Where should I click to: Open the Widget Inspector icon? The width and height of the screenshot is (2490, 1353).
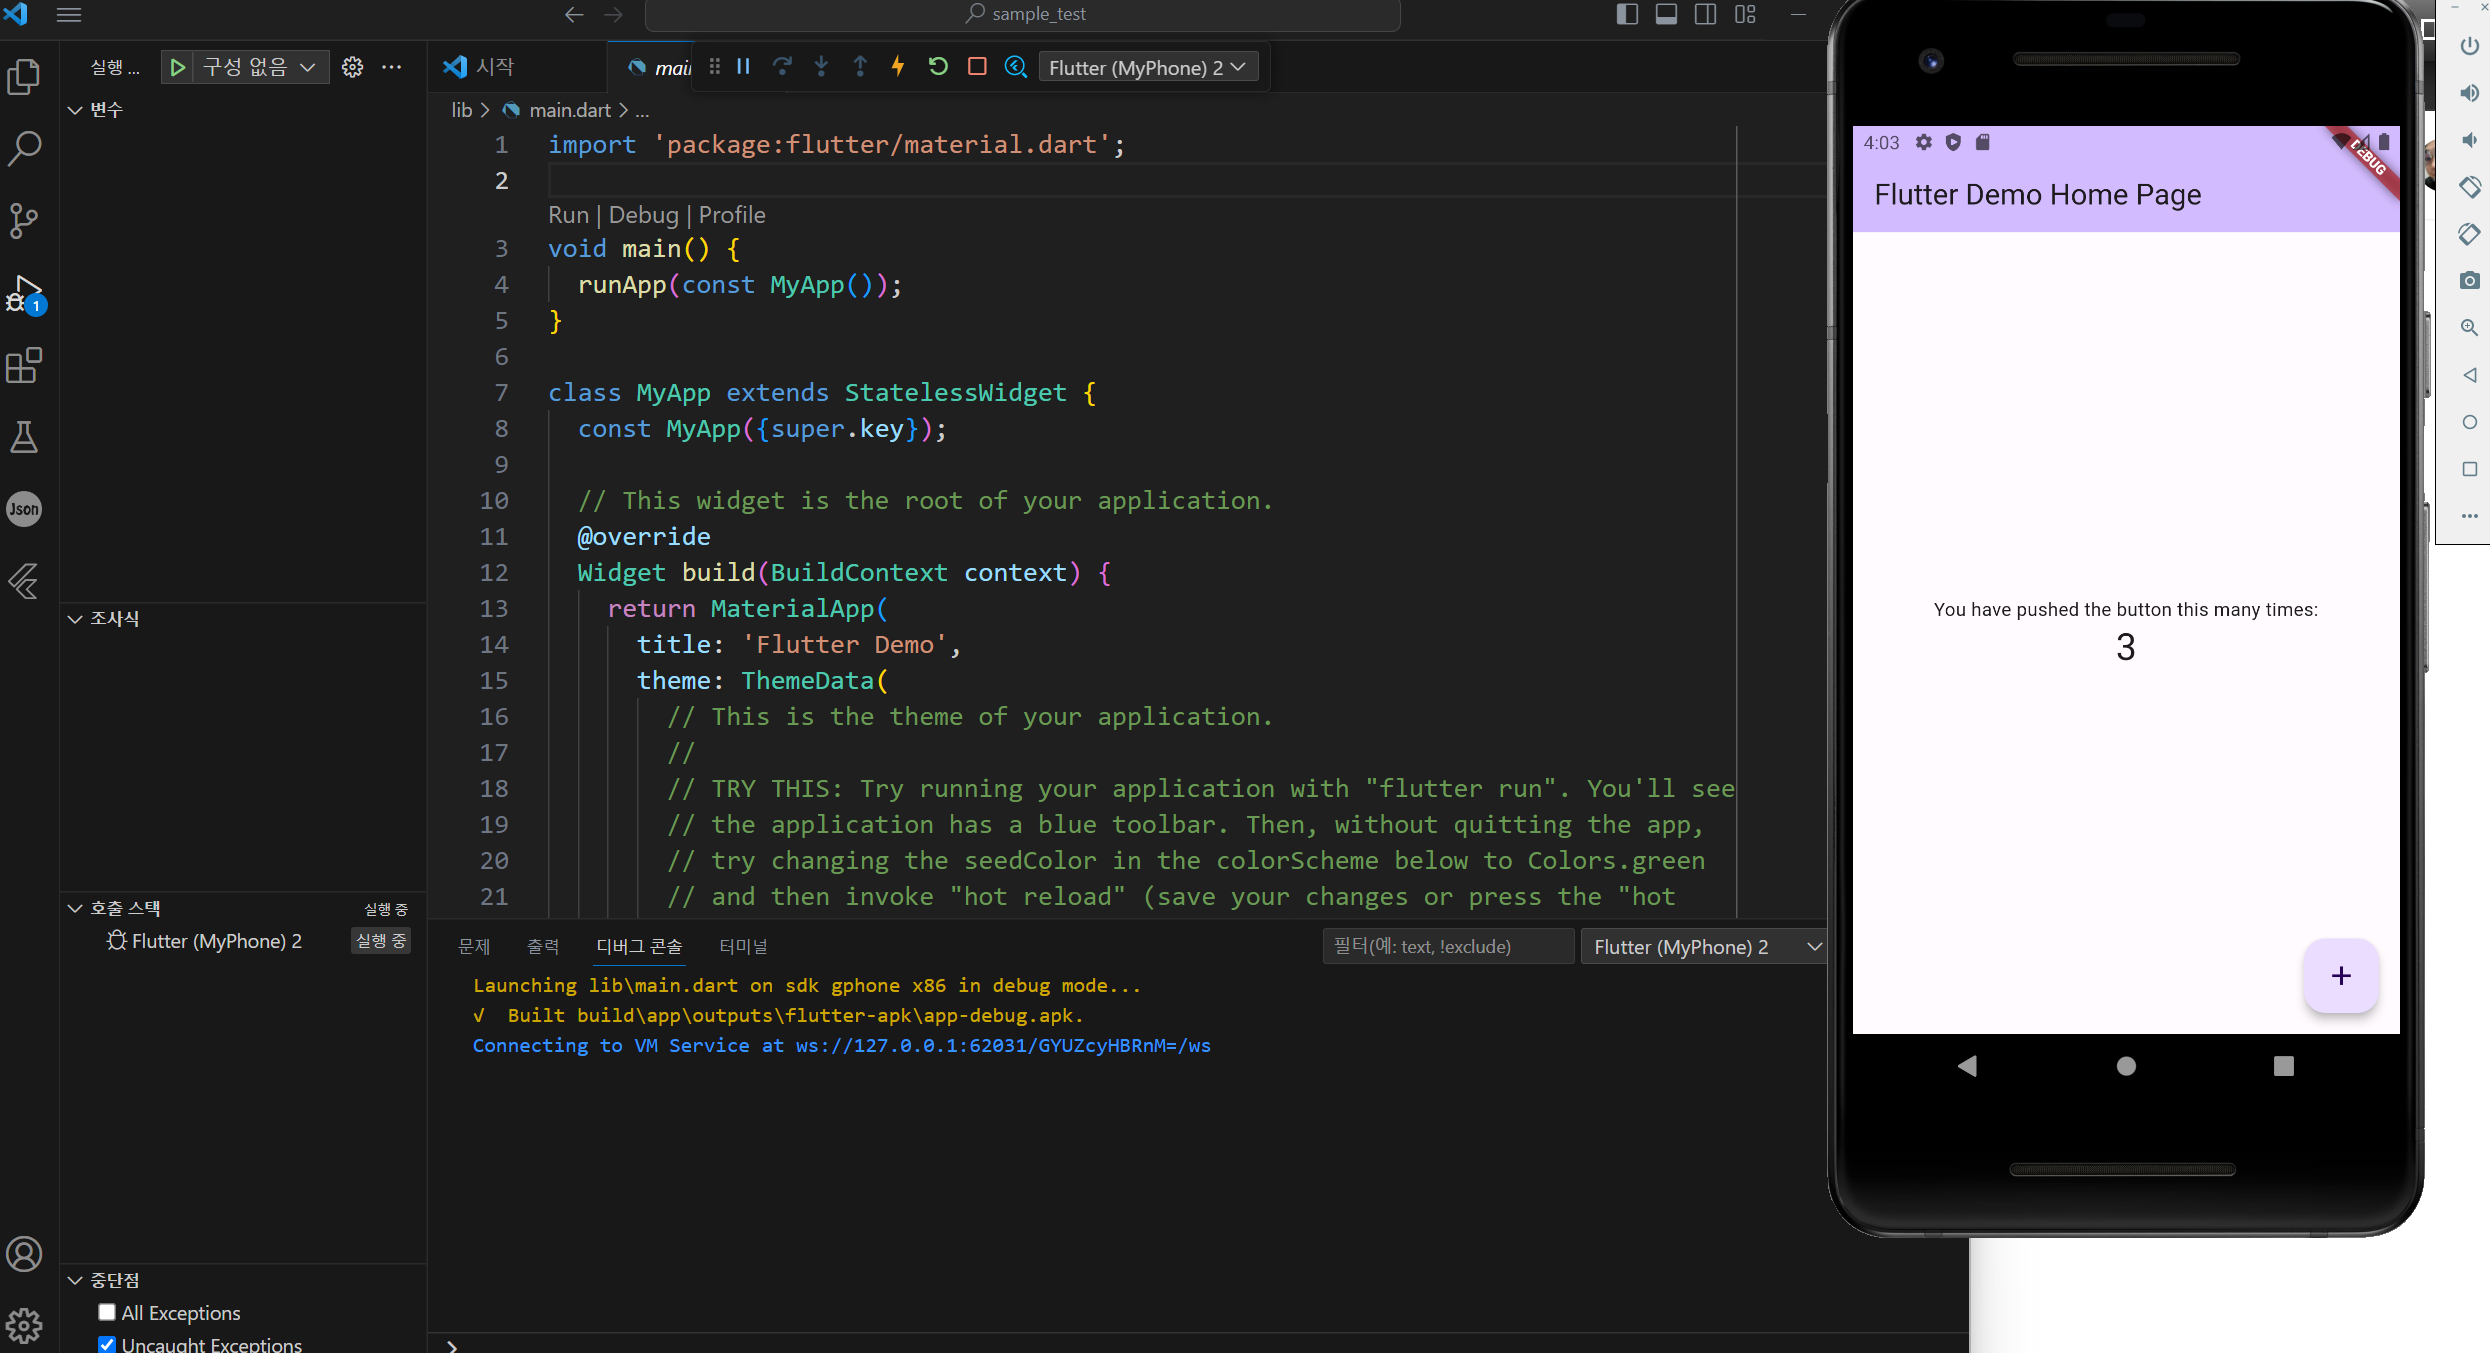pyautogui.click(x=1016, y=67)
